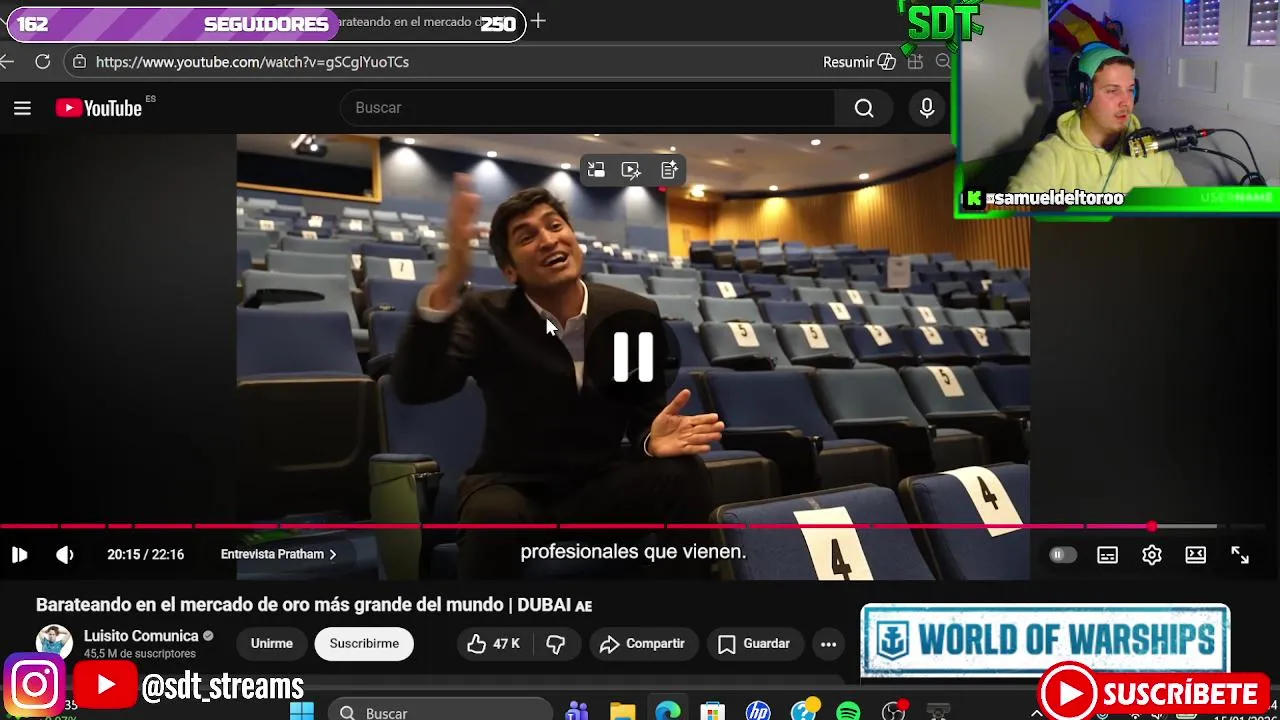
Task: Open the player settings gear menu
Action: pyautogui.click(x=1152, y=555)
